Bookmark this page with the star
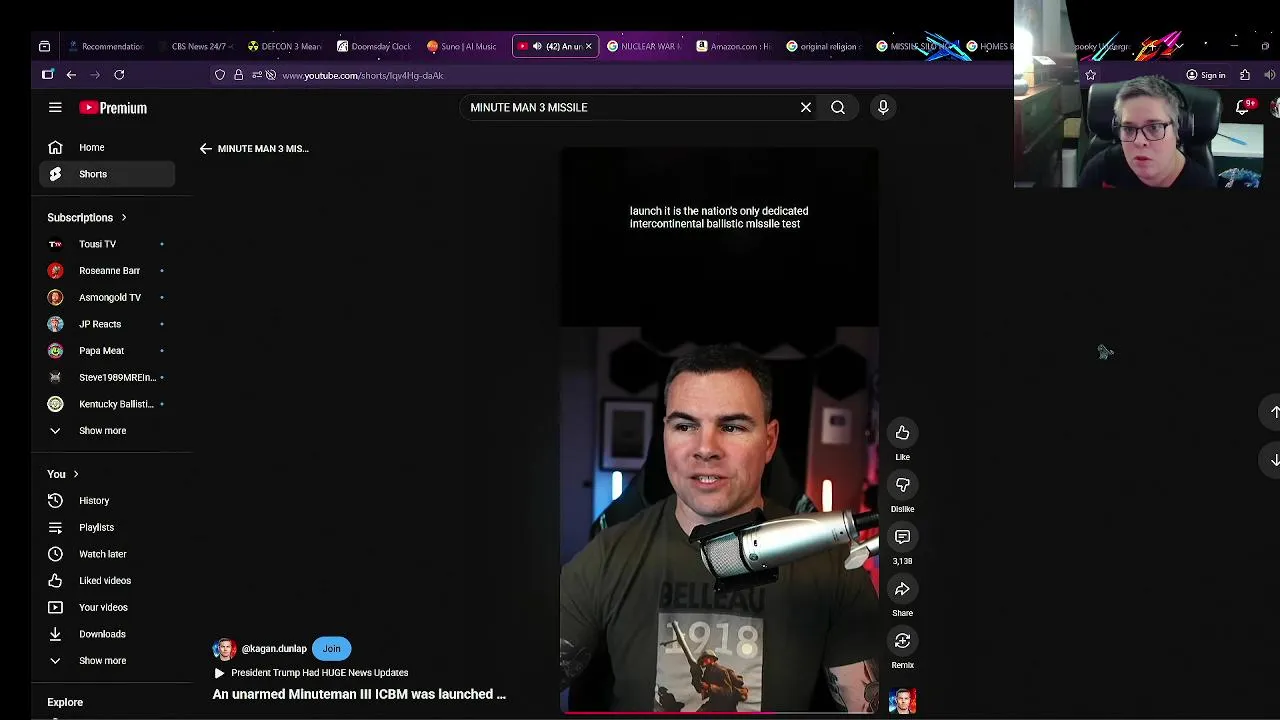1280x720 pixels. click(1091, 75)
